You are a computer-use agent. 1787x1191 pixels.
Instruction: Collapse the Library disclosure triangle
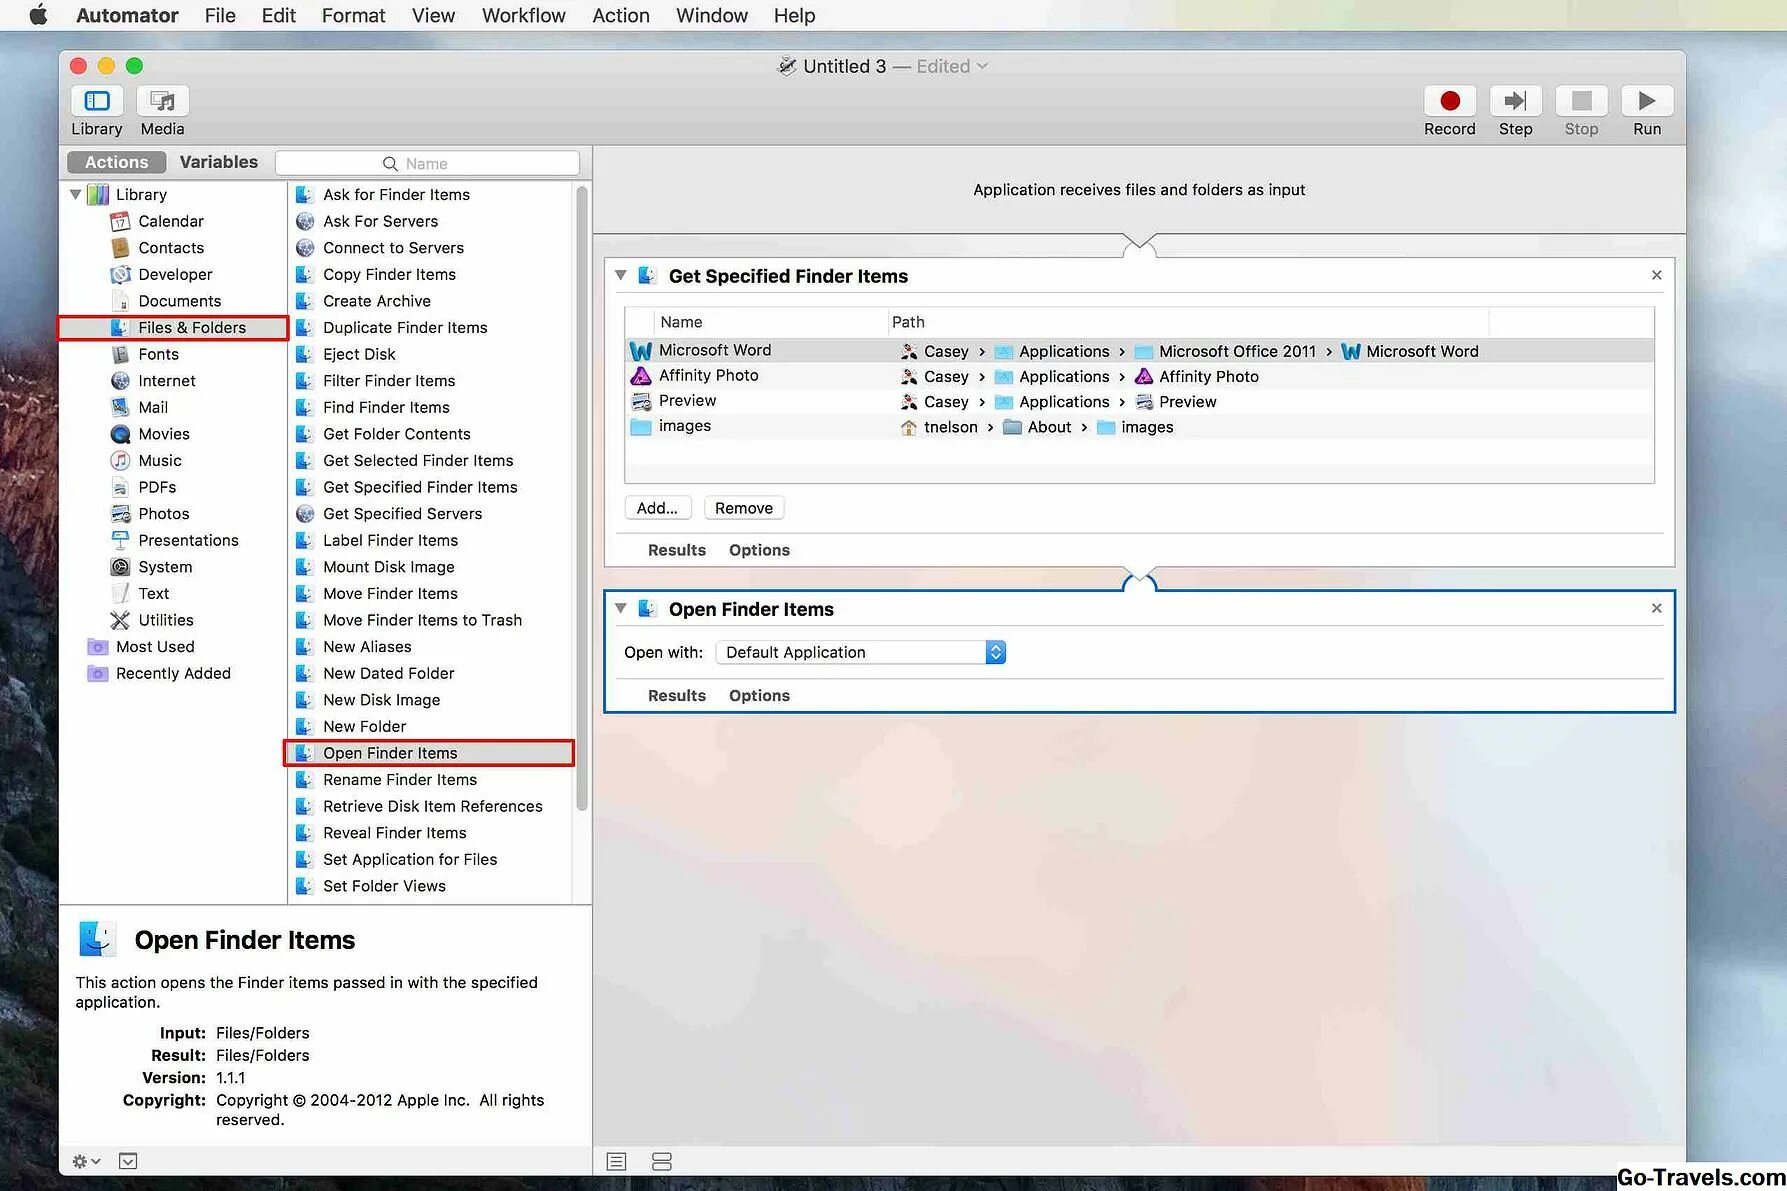pyautogui.click(x=75, y=194)
